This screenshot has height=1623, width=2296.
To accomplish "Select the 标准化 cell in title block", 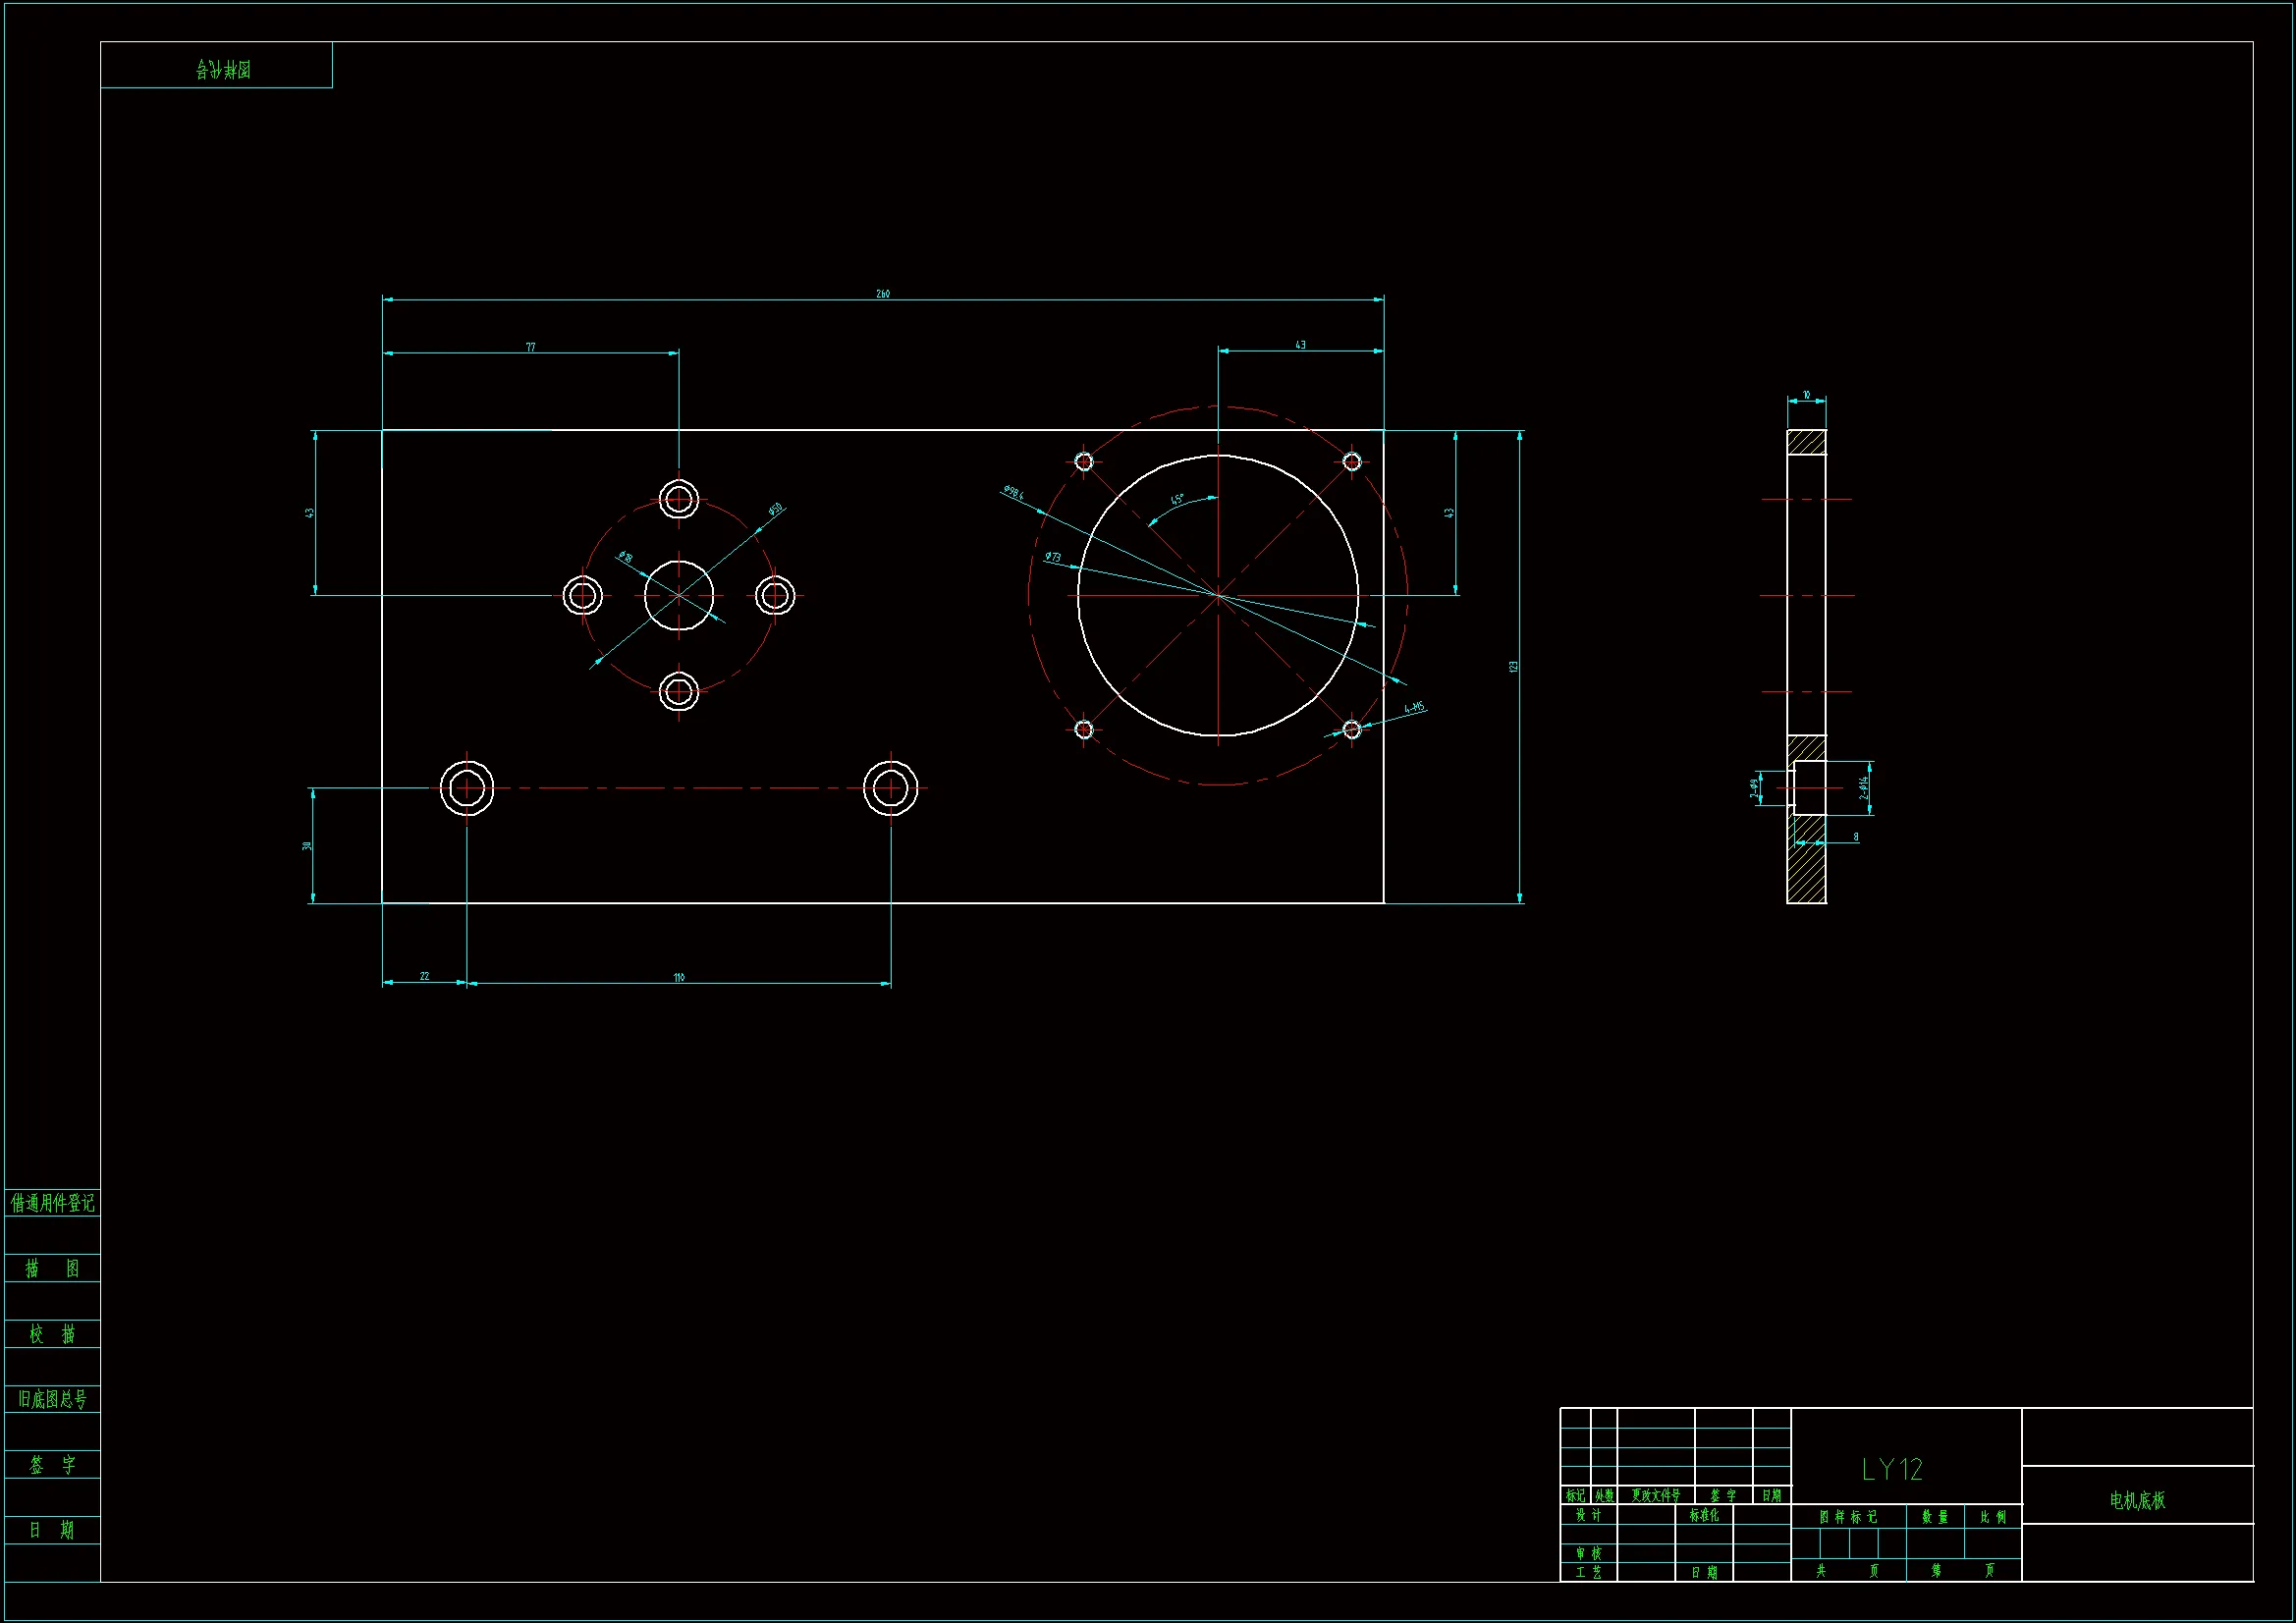I will (x=1704, y=1515).
